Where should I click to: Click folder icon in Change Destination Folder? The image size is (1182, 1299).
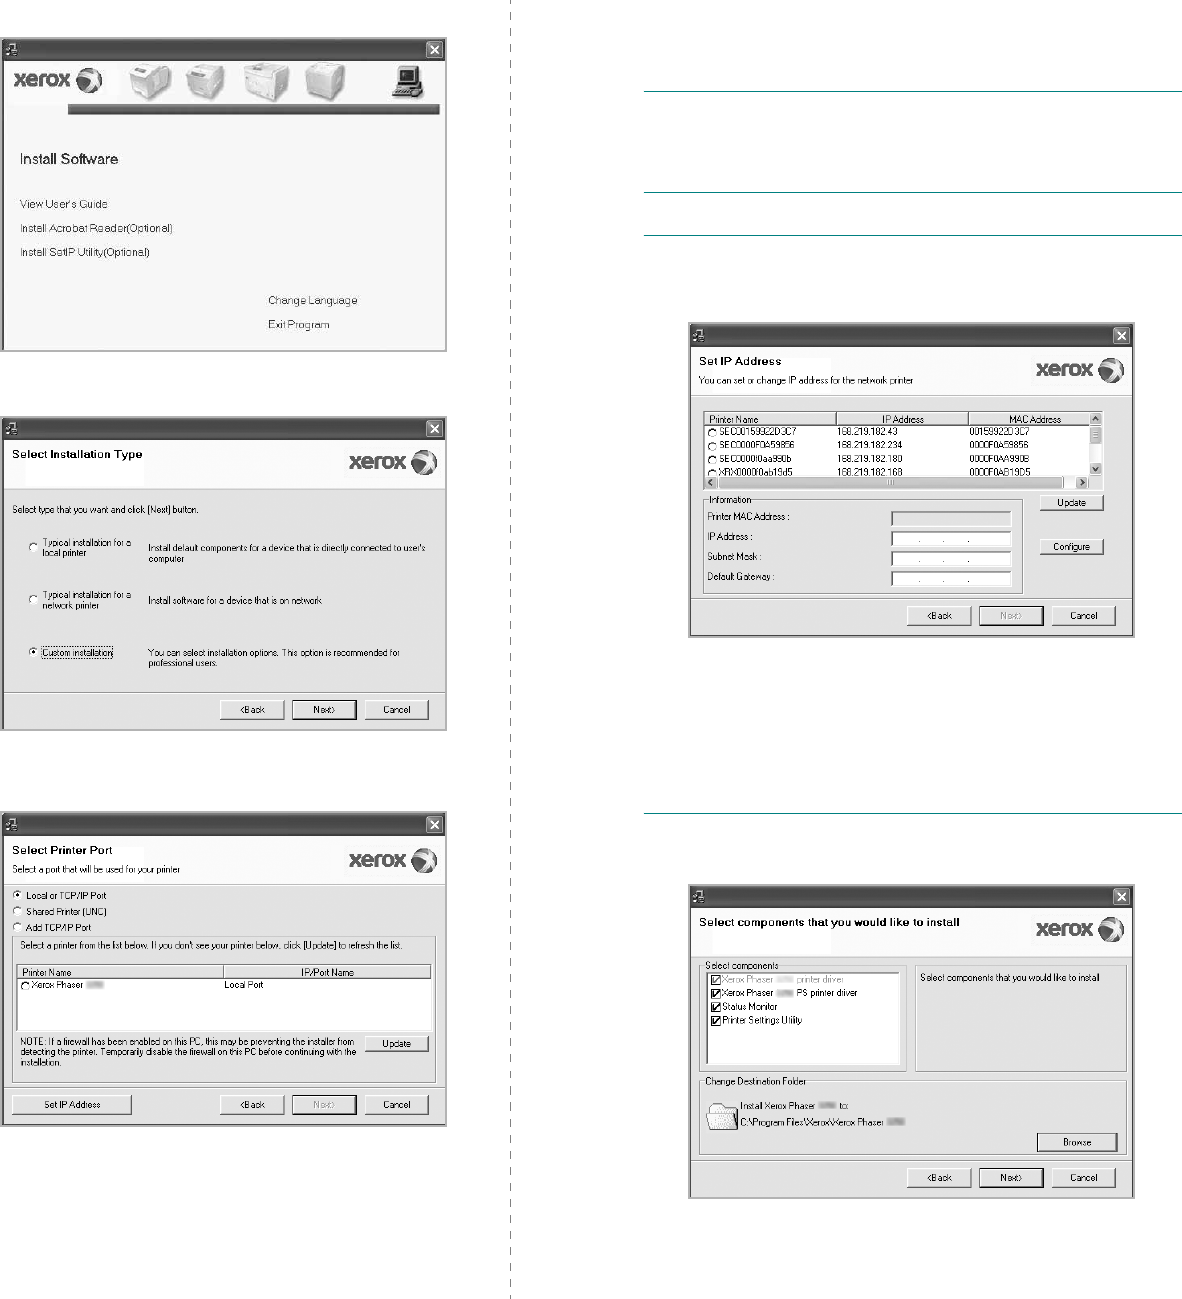pos(722,1115)
